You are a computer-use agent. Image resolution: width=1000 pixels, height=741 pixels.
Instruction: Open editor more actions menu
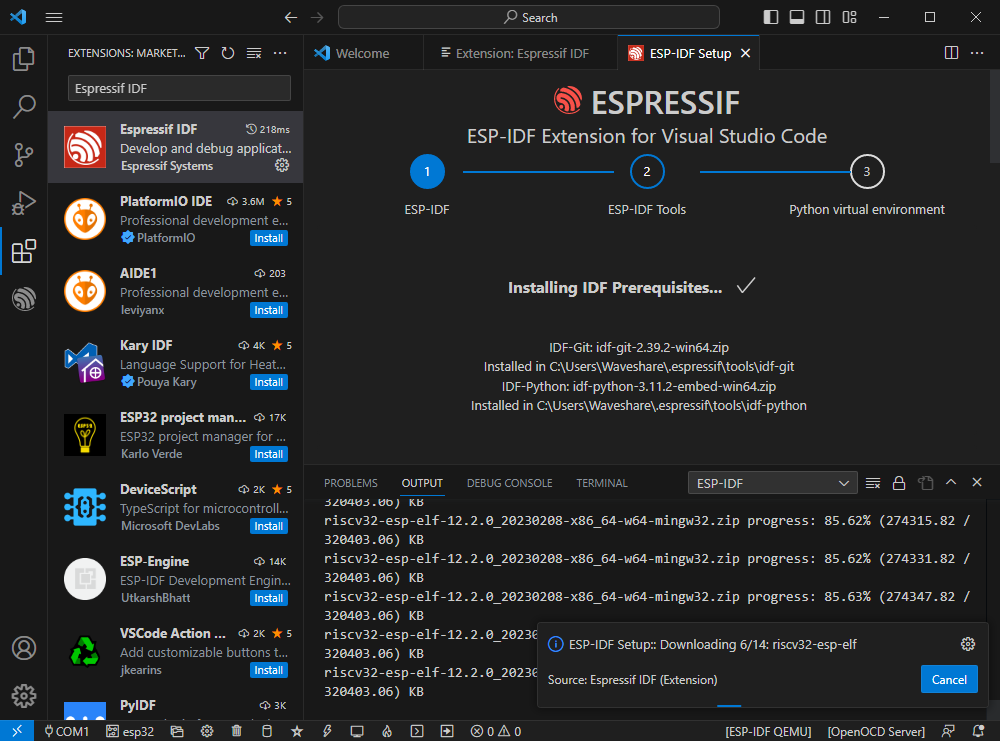[976, 53]
